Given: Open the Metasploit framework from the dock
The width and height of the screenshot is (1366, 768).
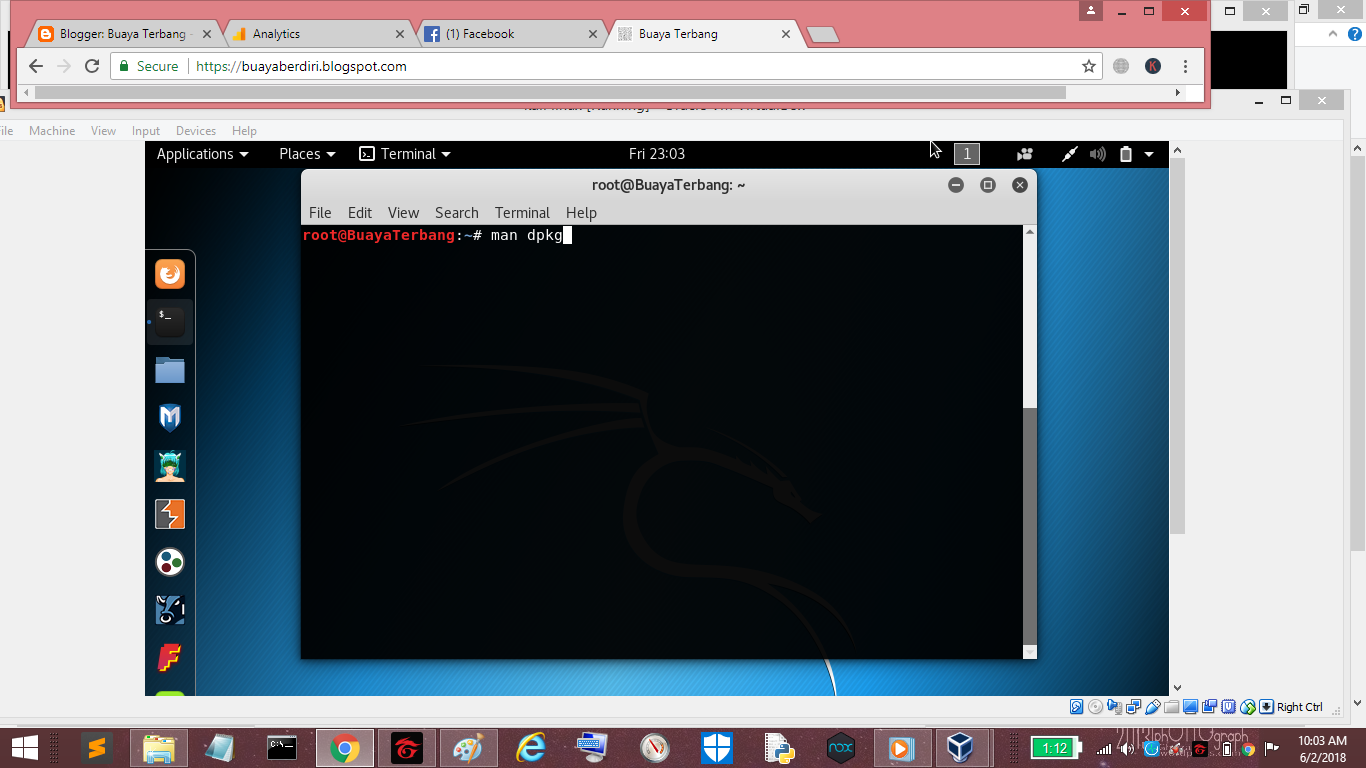Looking at the screenshot, I should (x=169, y=417).
